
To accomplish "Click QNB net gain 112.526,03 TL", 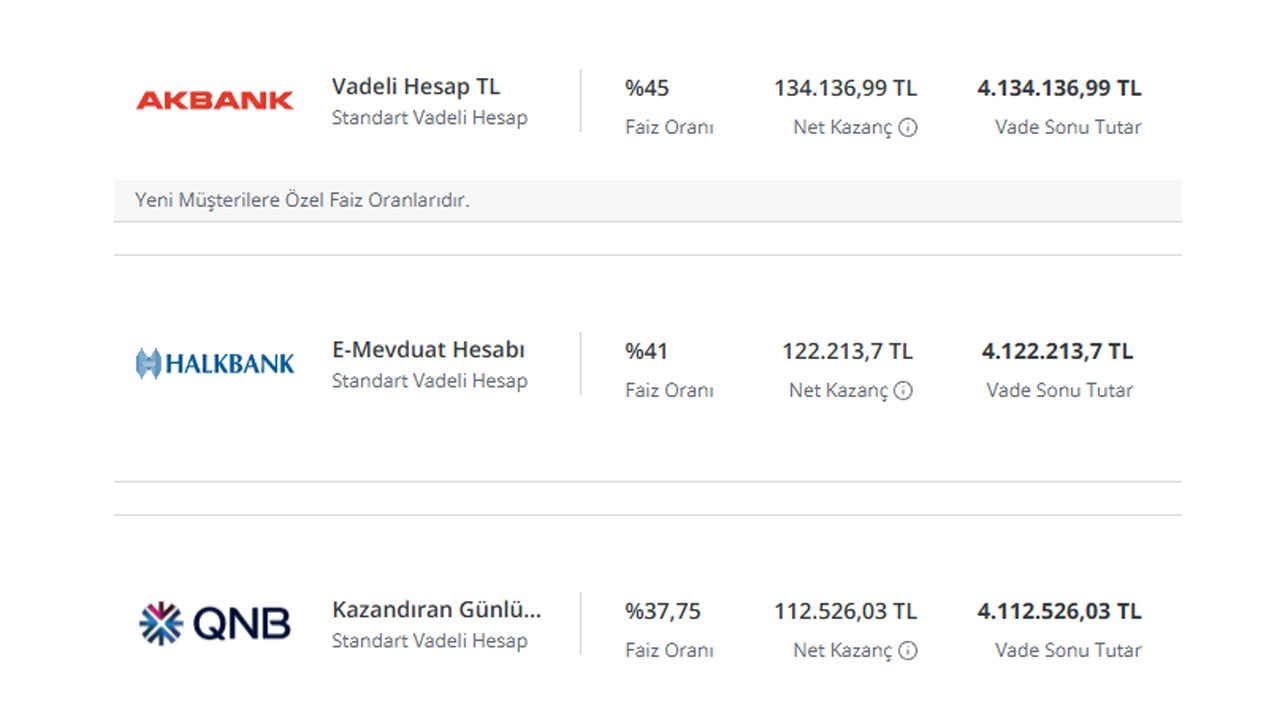I will point(845,611).
